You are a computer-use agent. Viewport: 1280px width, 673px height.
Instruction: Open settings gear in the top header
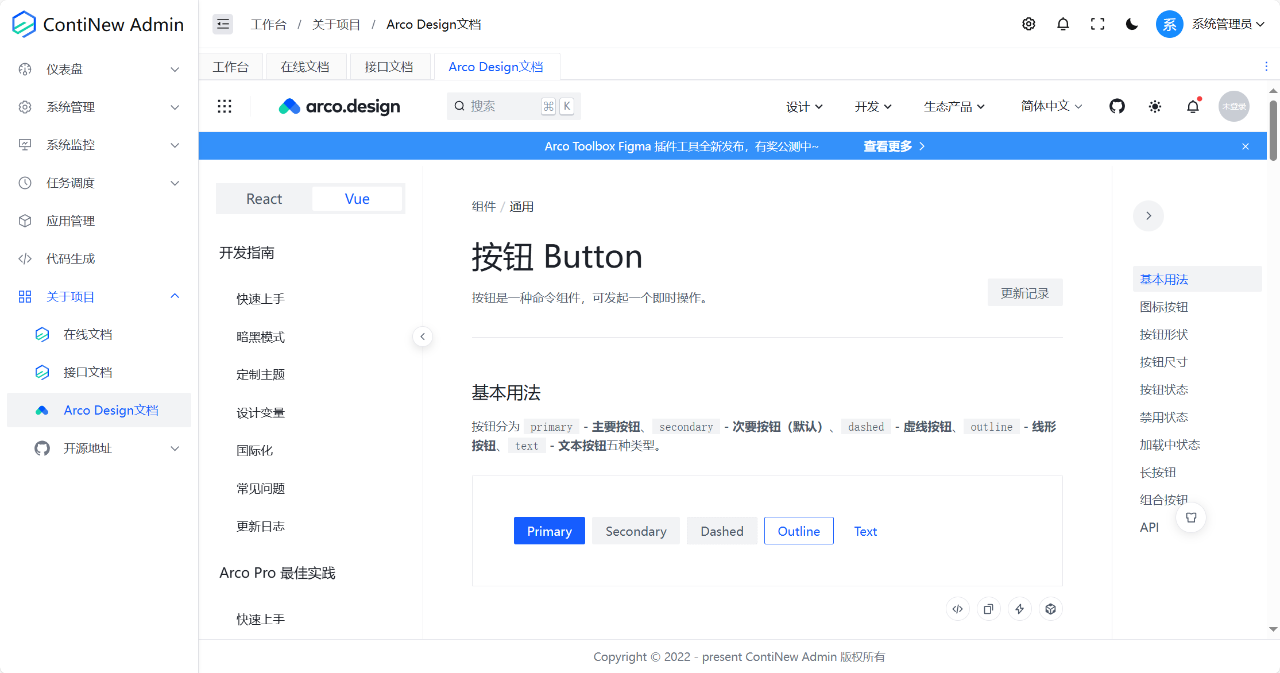(1029, 24)
